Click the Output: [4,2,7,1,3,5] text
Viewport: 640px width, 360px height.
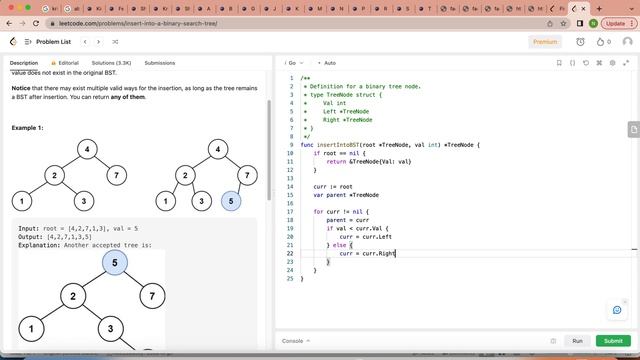(55, 237)
